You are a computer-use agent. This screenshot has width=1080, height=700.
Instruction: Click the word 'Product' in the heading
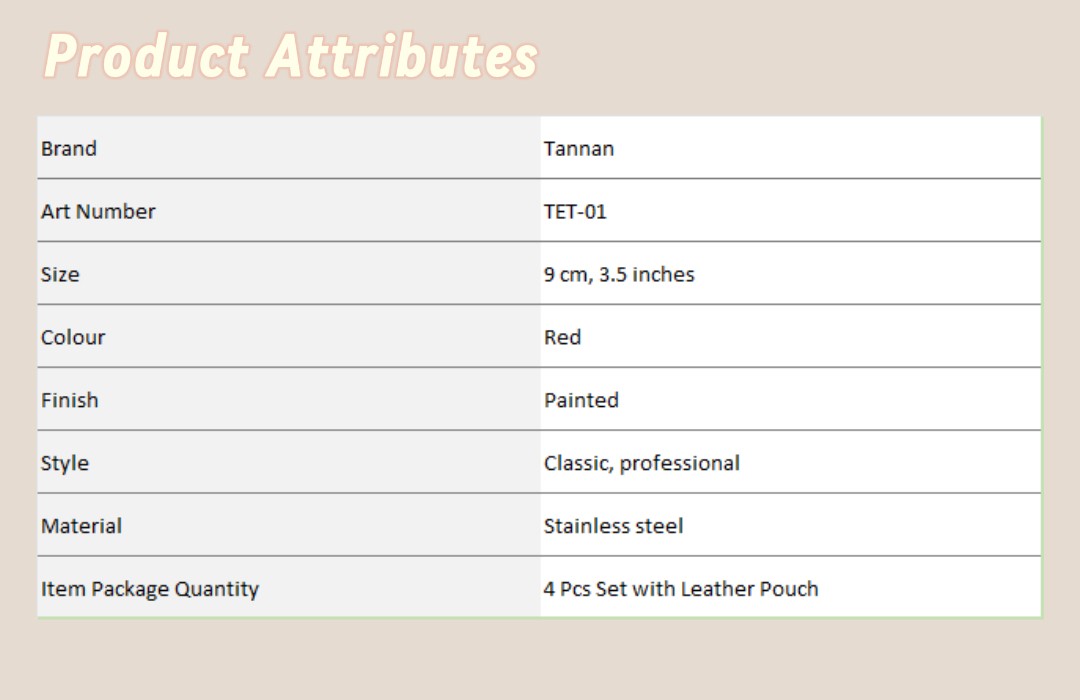tap(146, 57)
